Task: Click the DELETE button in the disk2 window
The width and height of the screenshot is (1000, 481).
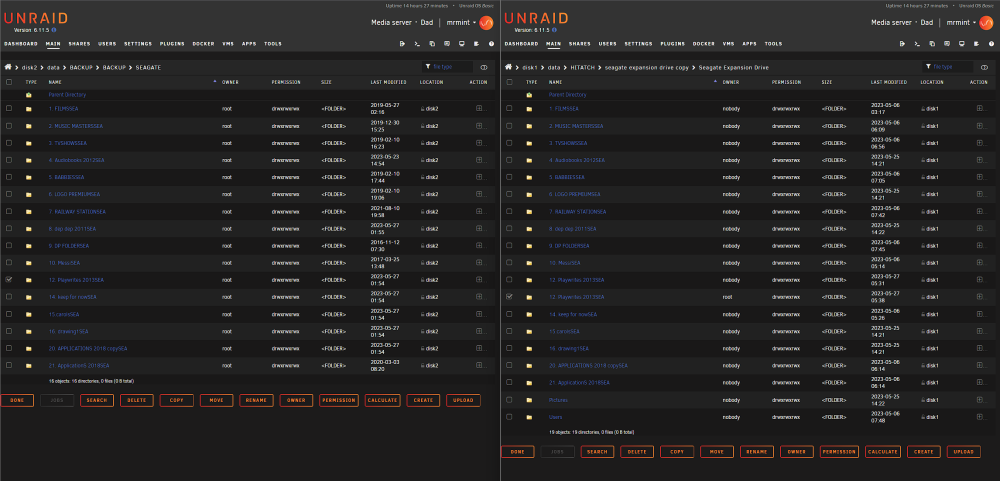Action: point(136,401)
